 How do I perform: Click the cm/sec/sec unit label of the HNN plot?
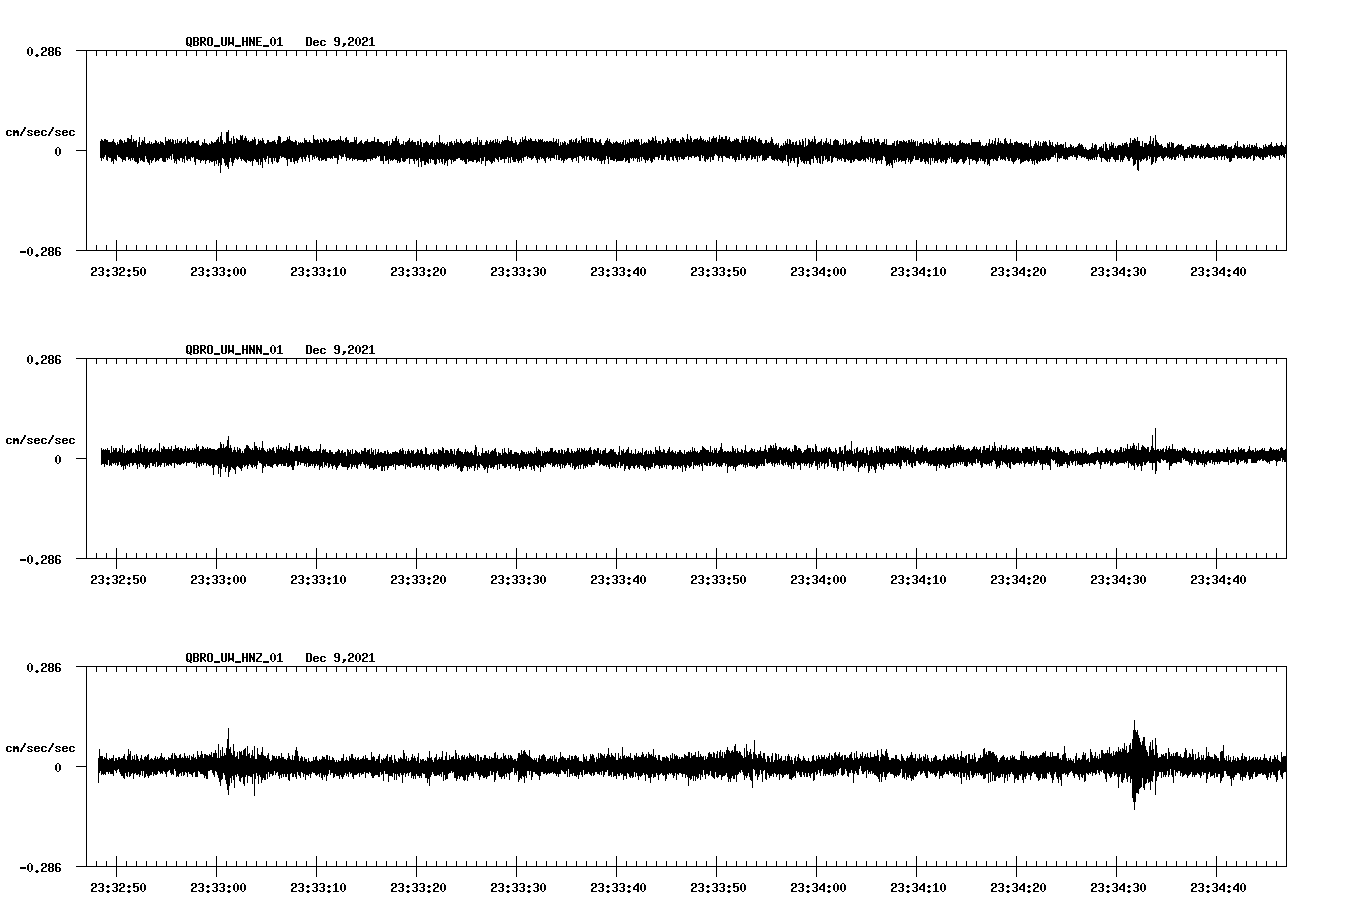tap(40, 440)
